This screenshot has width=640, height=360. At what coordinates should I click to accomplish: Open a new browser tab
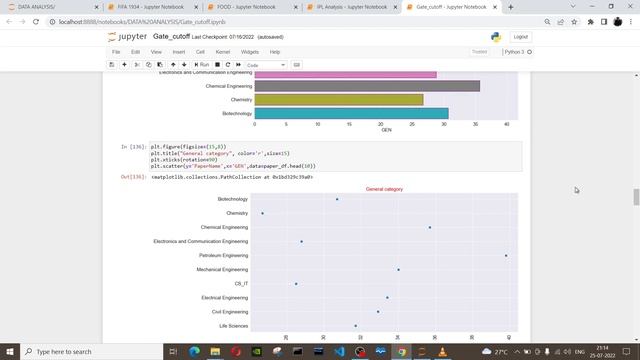click(x=511, y=7)
